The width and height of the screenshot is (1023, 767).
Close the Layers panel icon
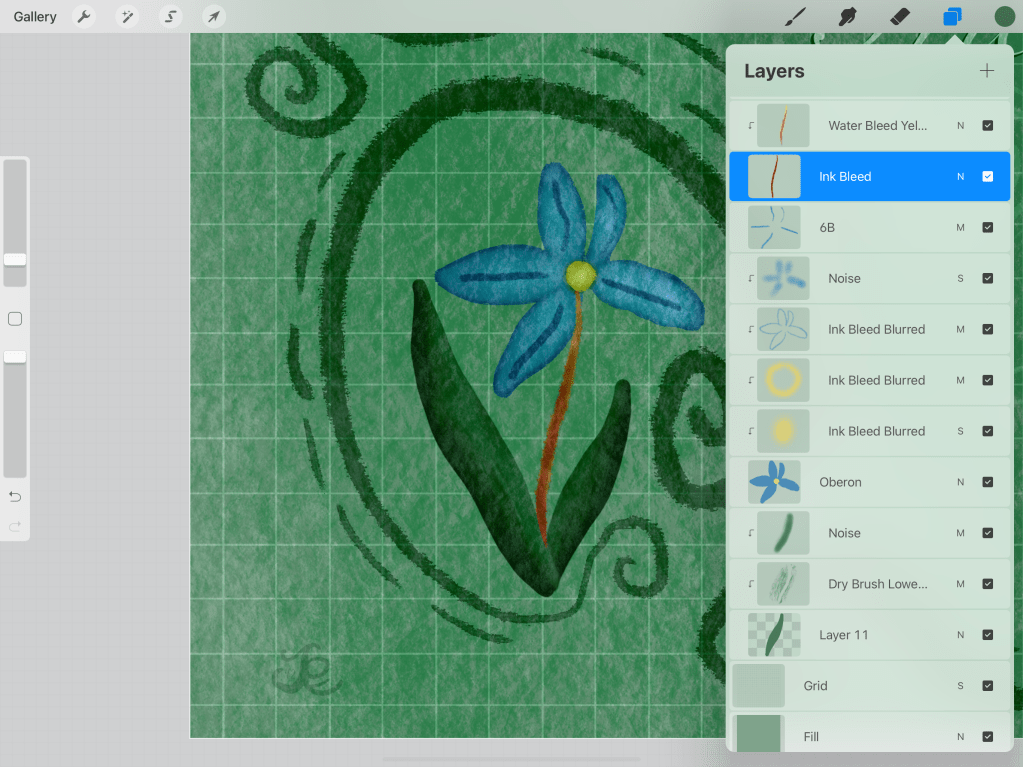[952, 17]
